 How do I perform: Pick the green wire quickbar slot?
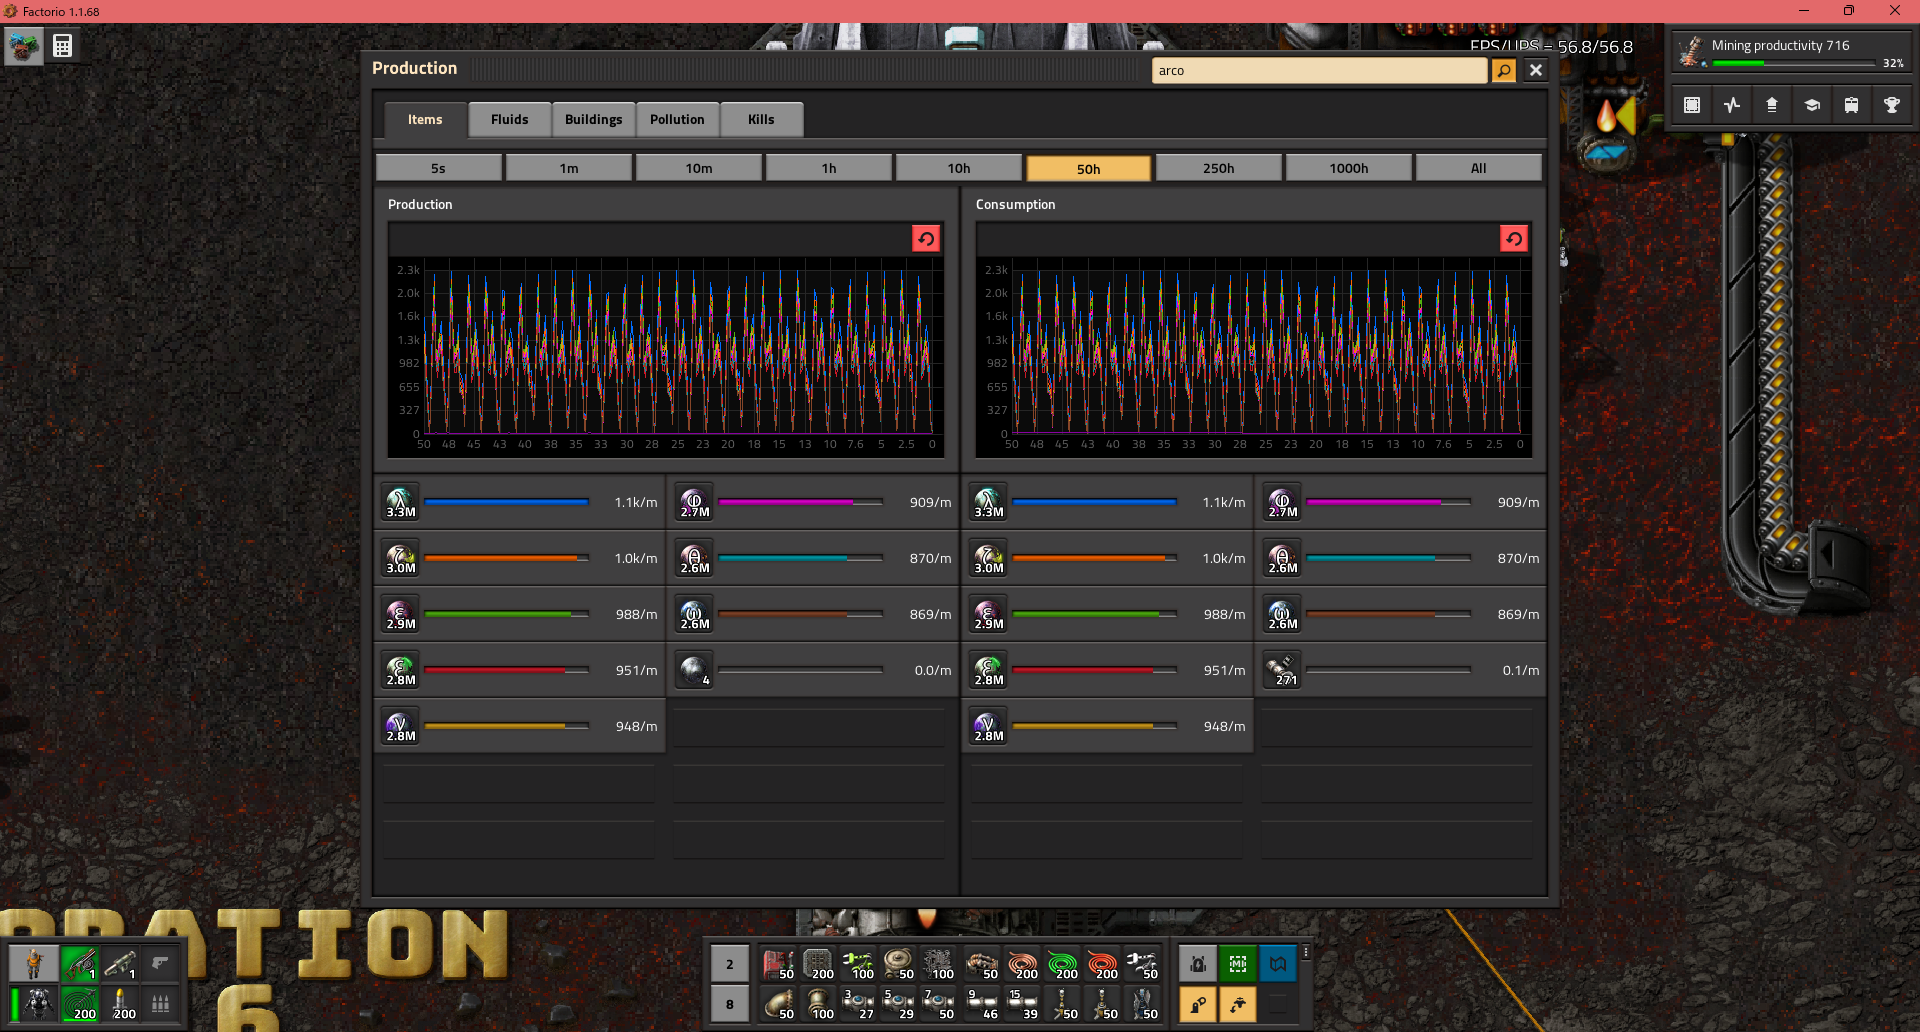click(x=1062, y=964)
